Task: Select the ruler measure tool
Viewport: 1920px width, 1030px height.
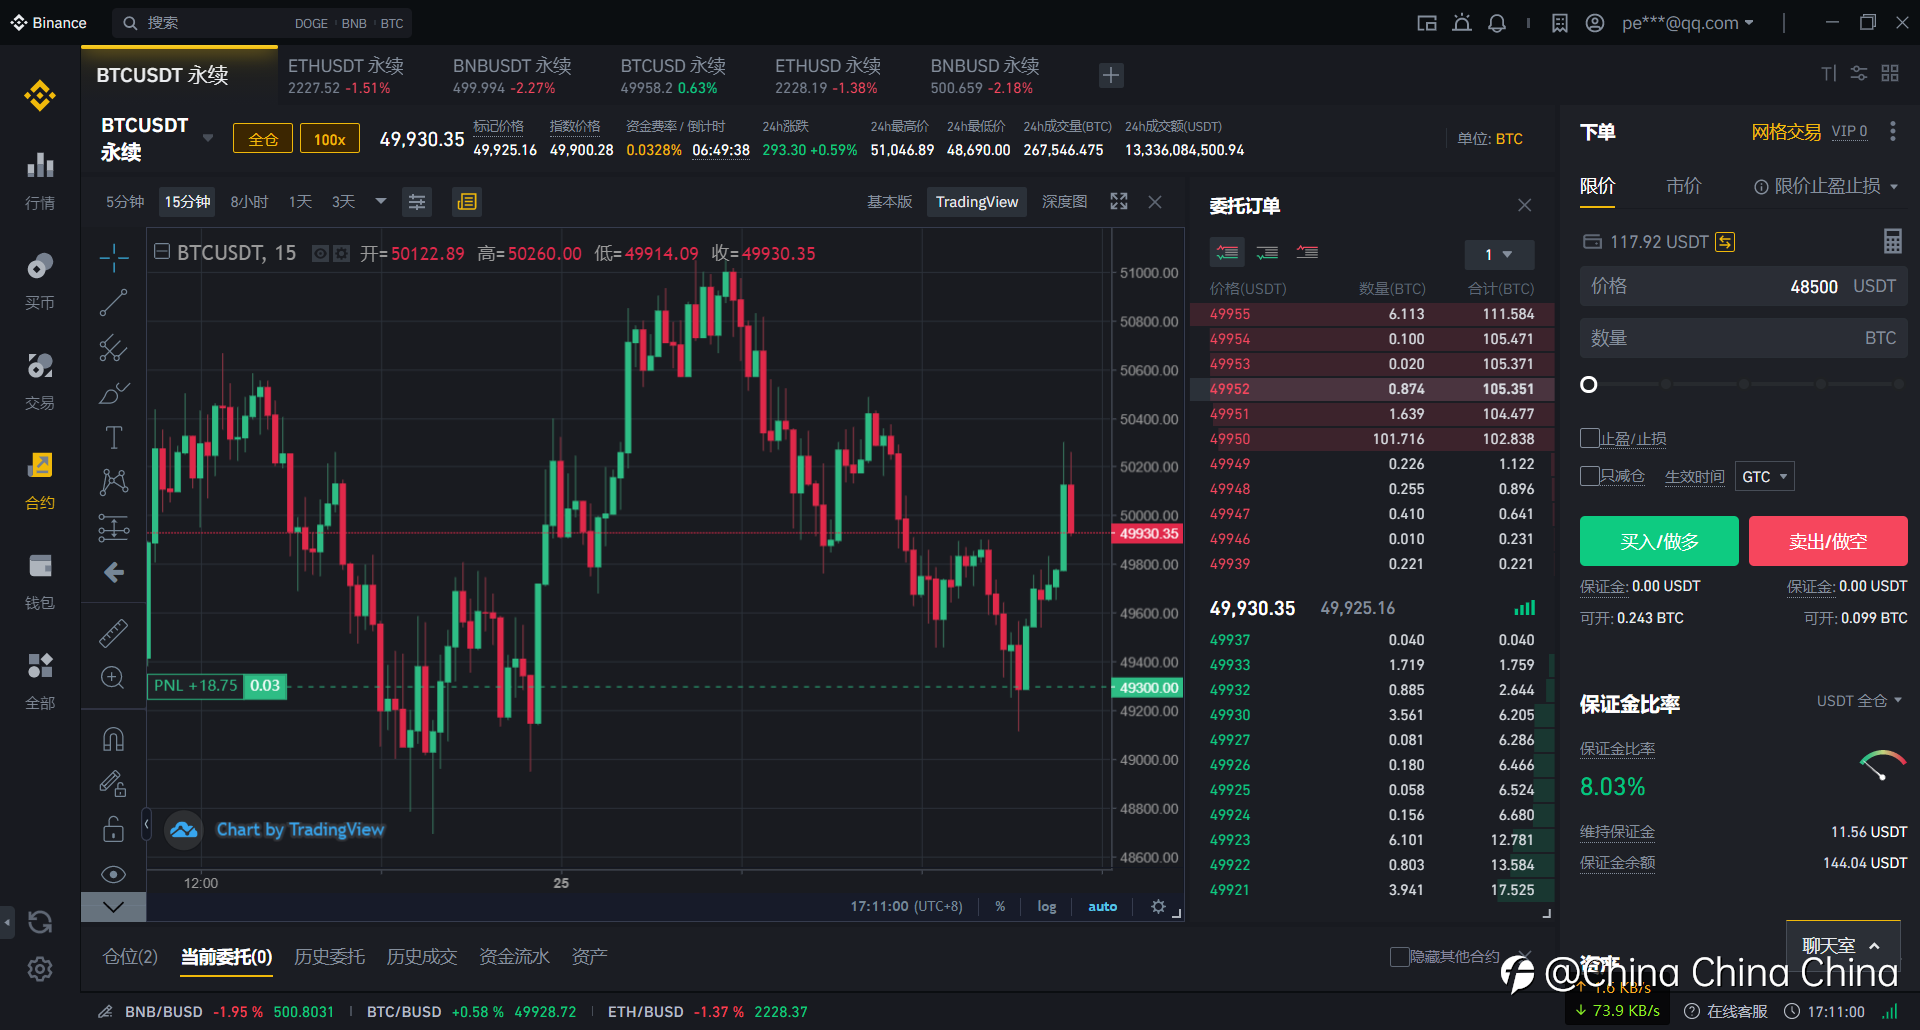Action: tap(114, 632)
